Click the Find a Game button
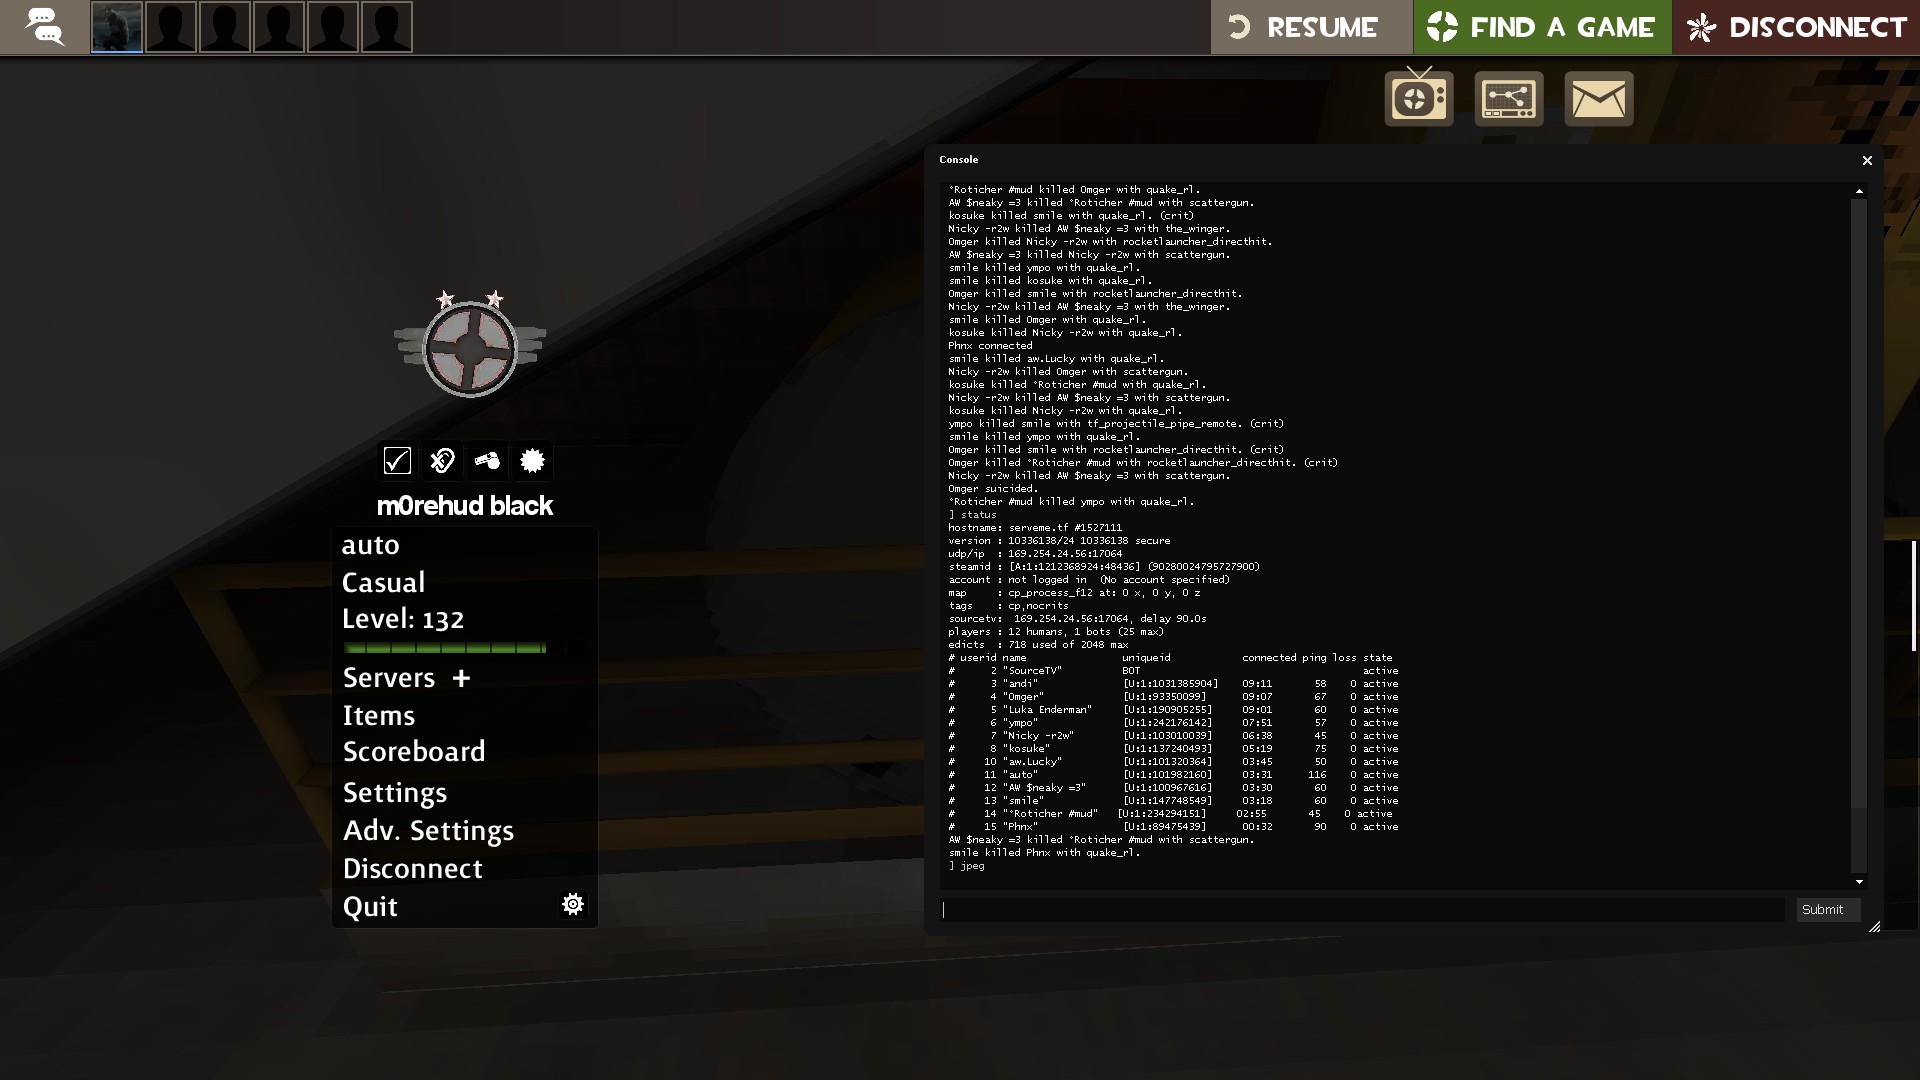1920x1080 pixels. (x=1541, y=27)
